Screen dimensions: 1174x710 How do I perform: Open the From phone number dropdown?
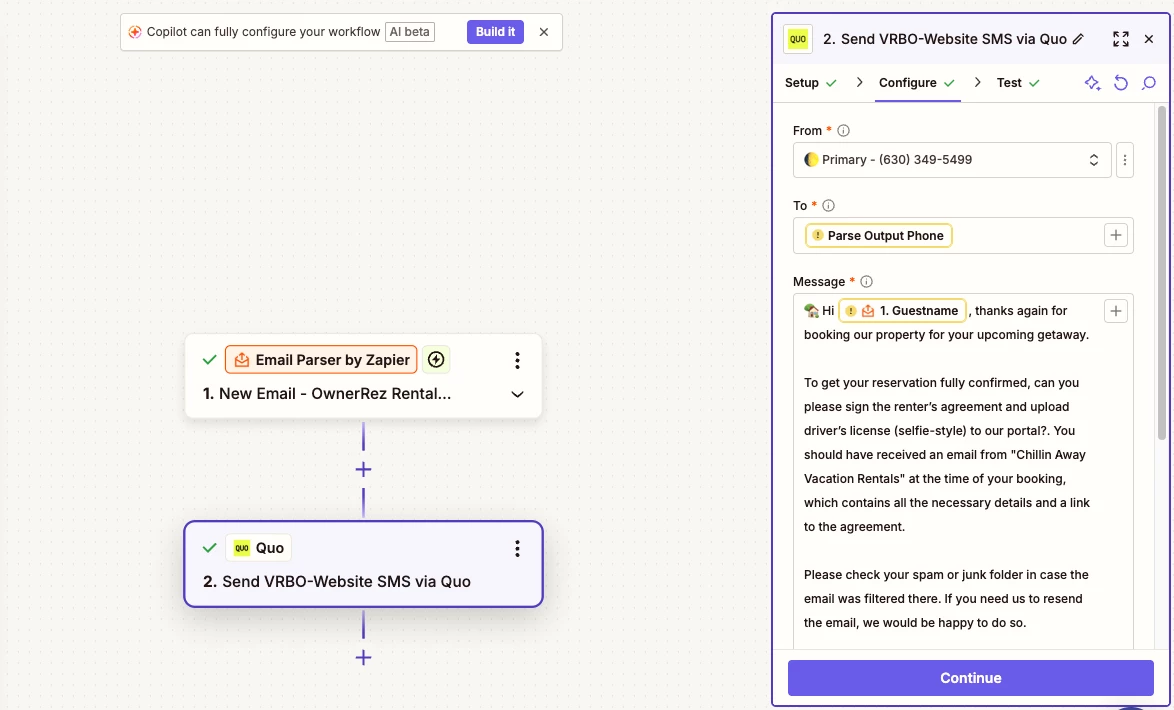[952, 160]
